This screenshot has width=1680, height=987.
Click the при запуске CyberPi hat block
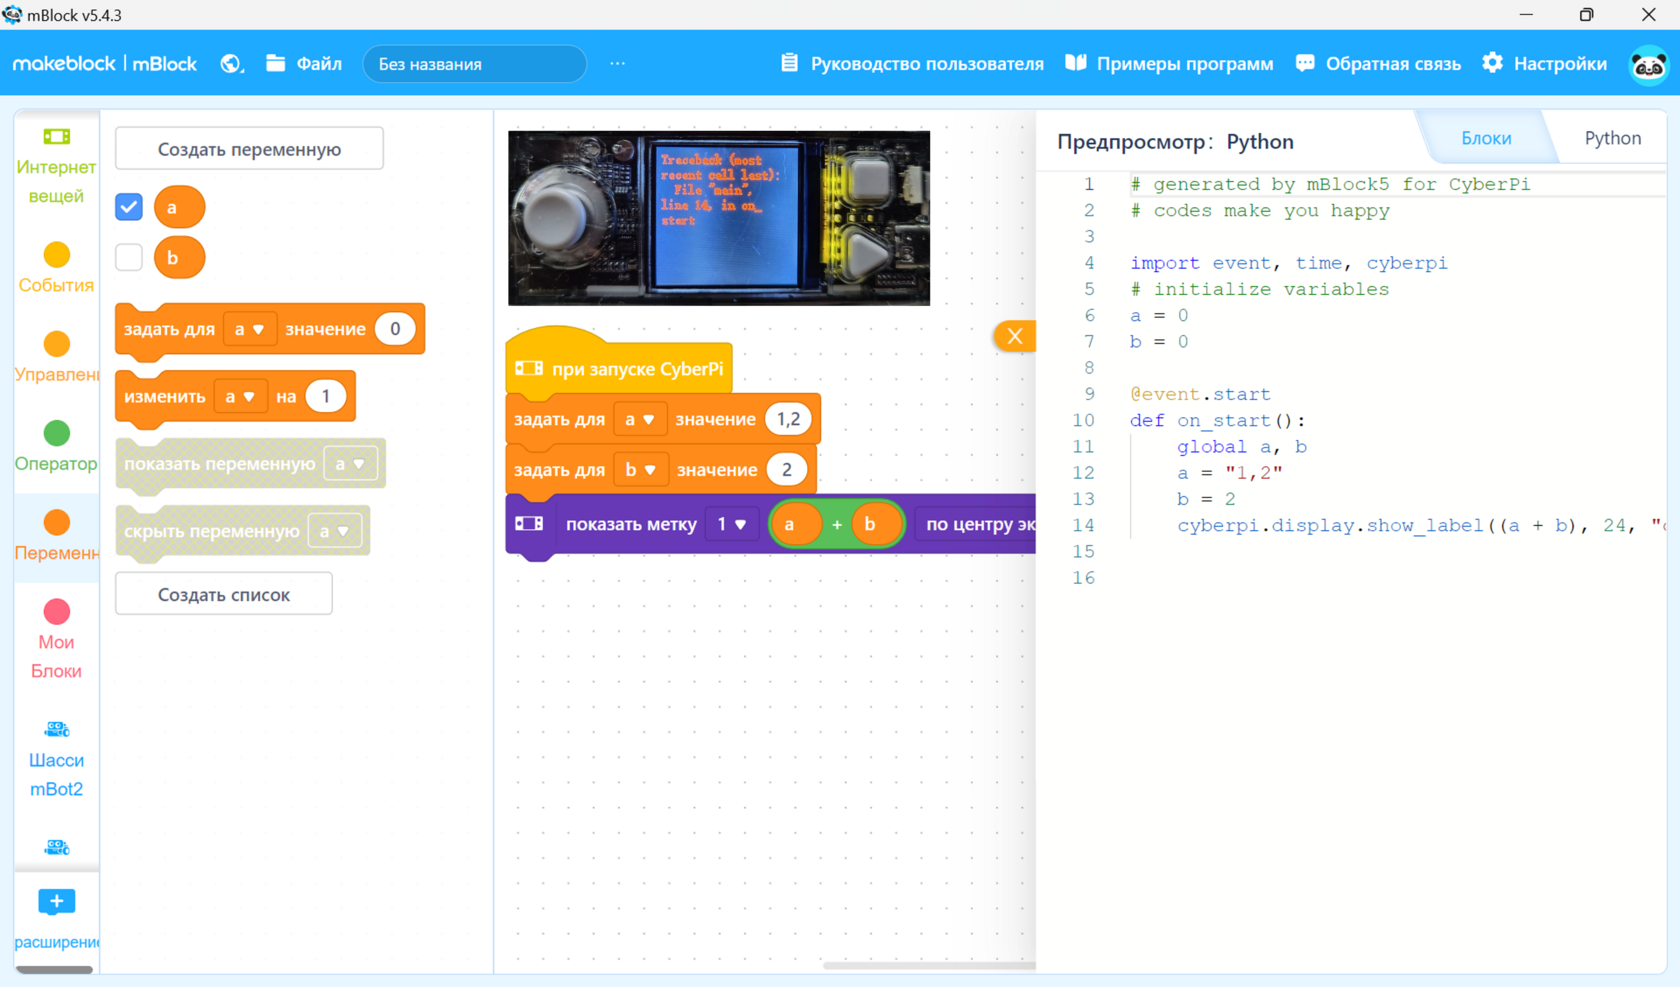coord(620,366)
